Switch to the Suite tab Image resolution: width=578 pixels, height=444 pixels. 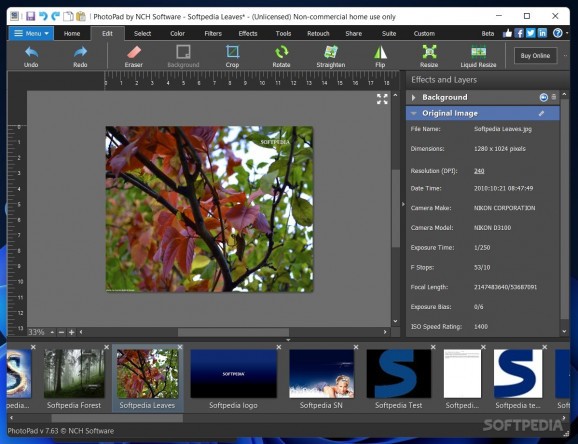pyautogui.click(x=389, y=34)
